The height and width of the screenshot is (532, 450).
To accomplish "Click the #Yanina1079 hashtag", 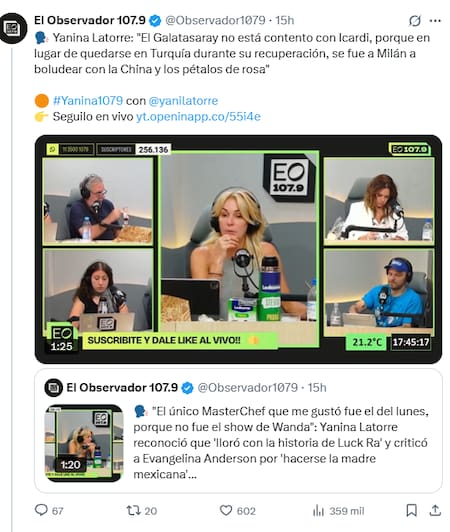I will point(88,101).
